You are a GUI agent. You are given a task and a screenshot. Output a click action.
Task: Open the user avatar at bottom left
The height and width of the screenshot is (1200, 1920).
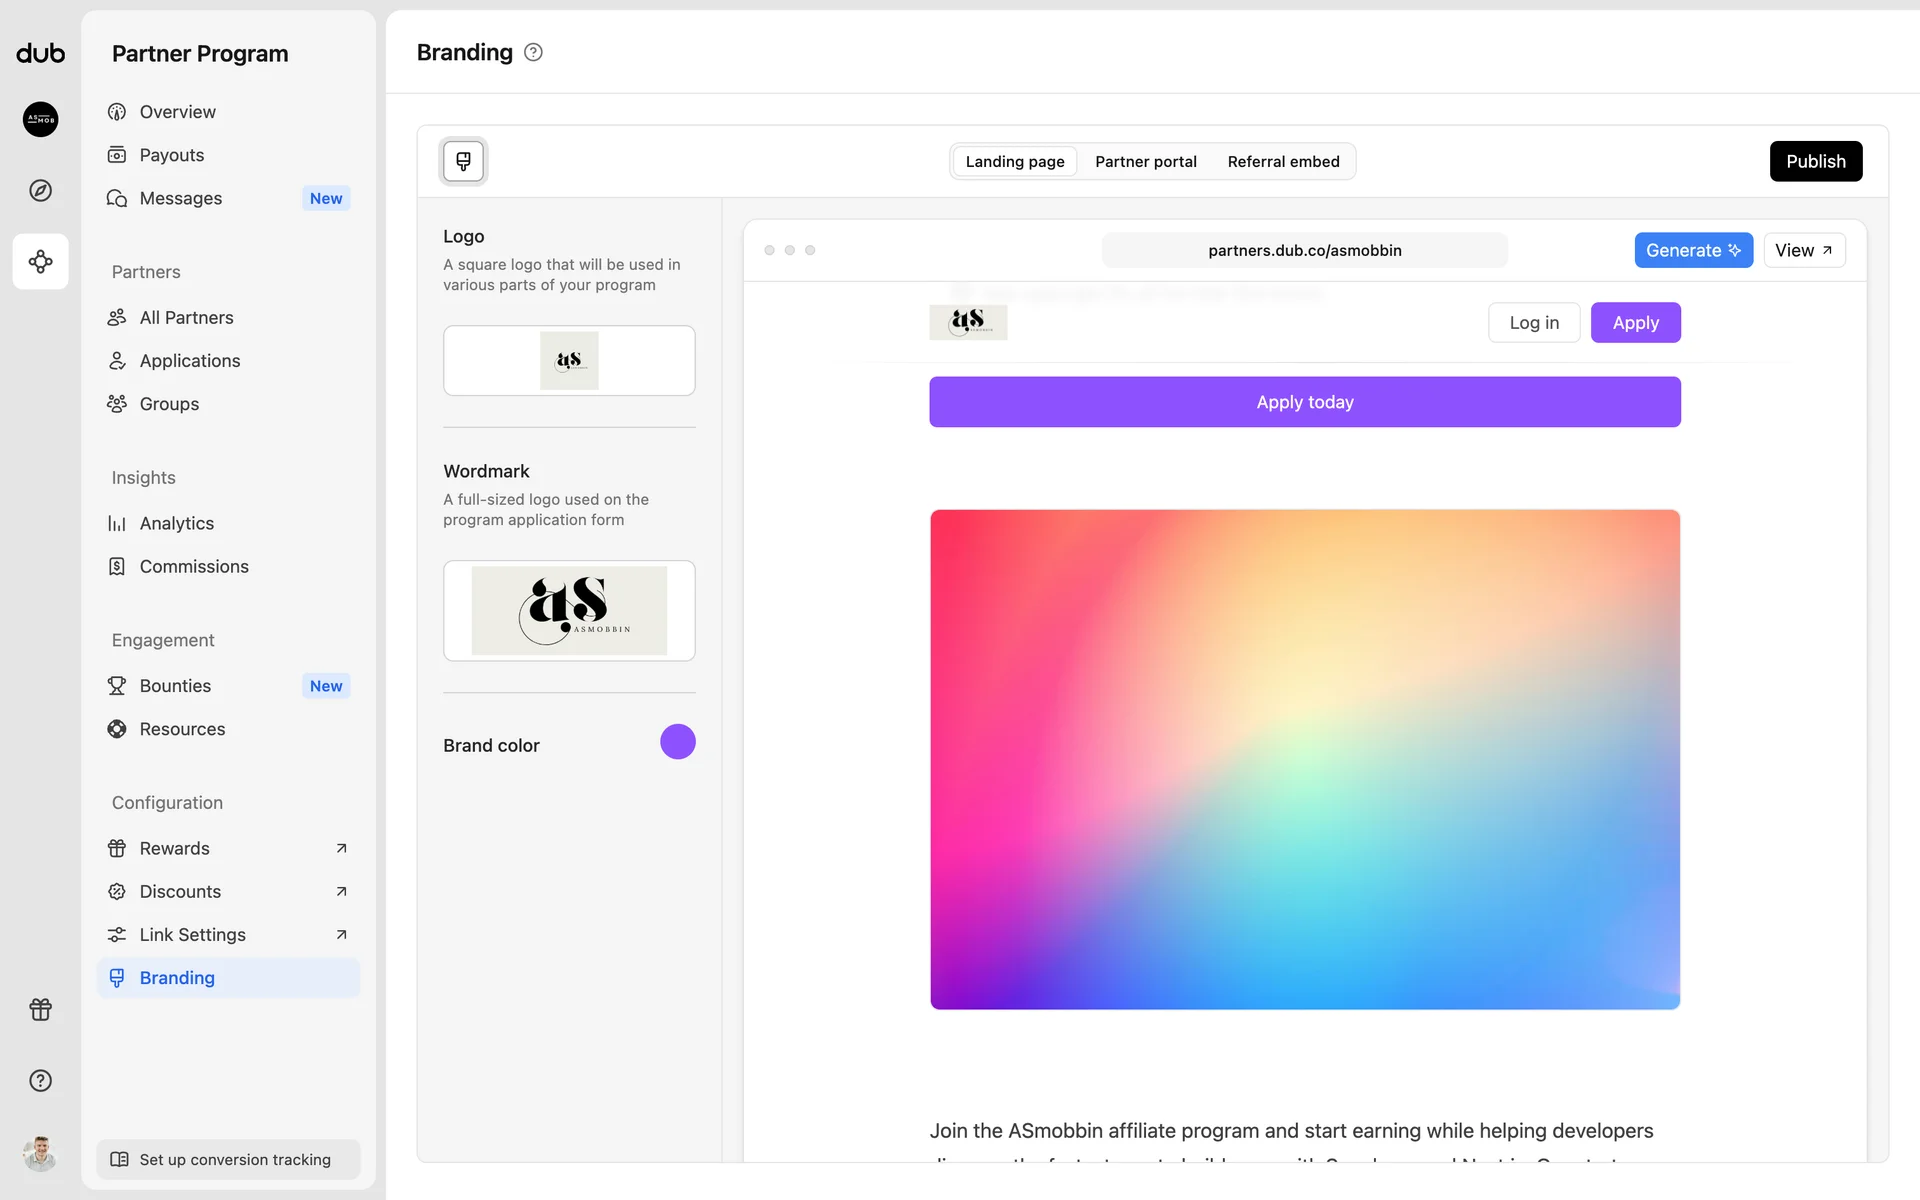40,1153
